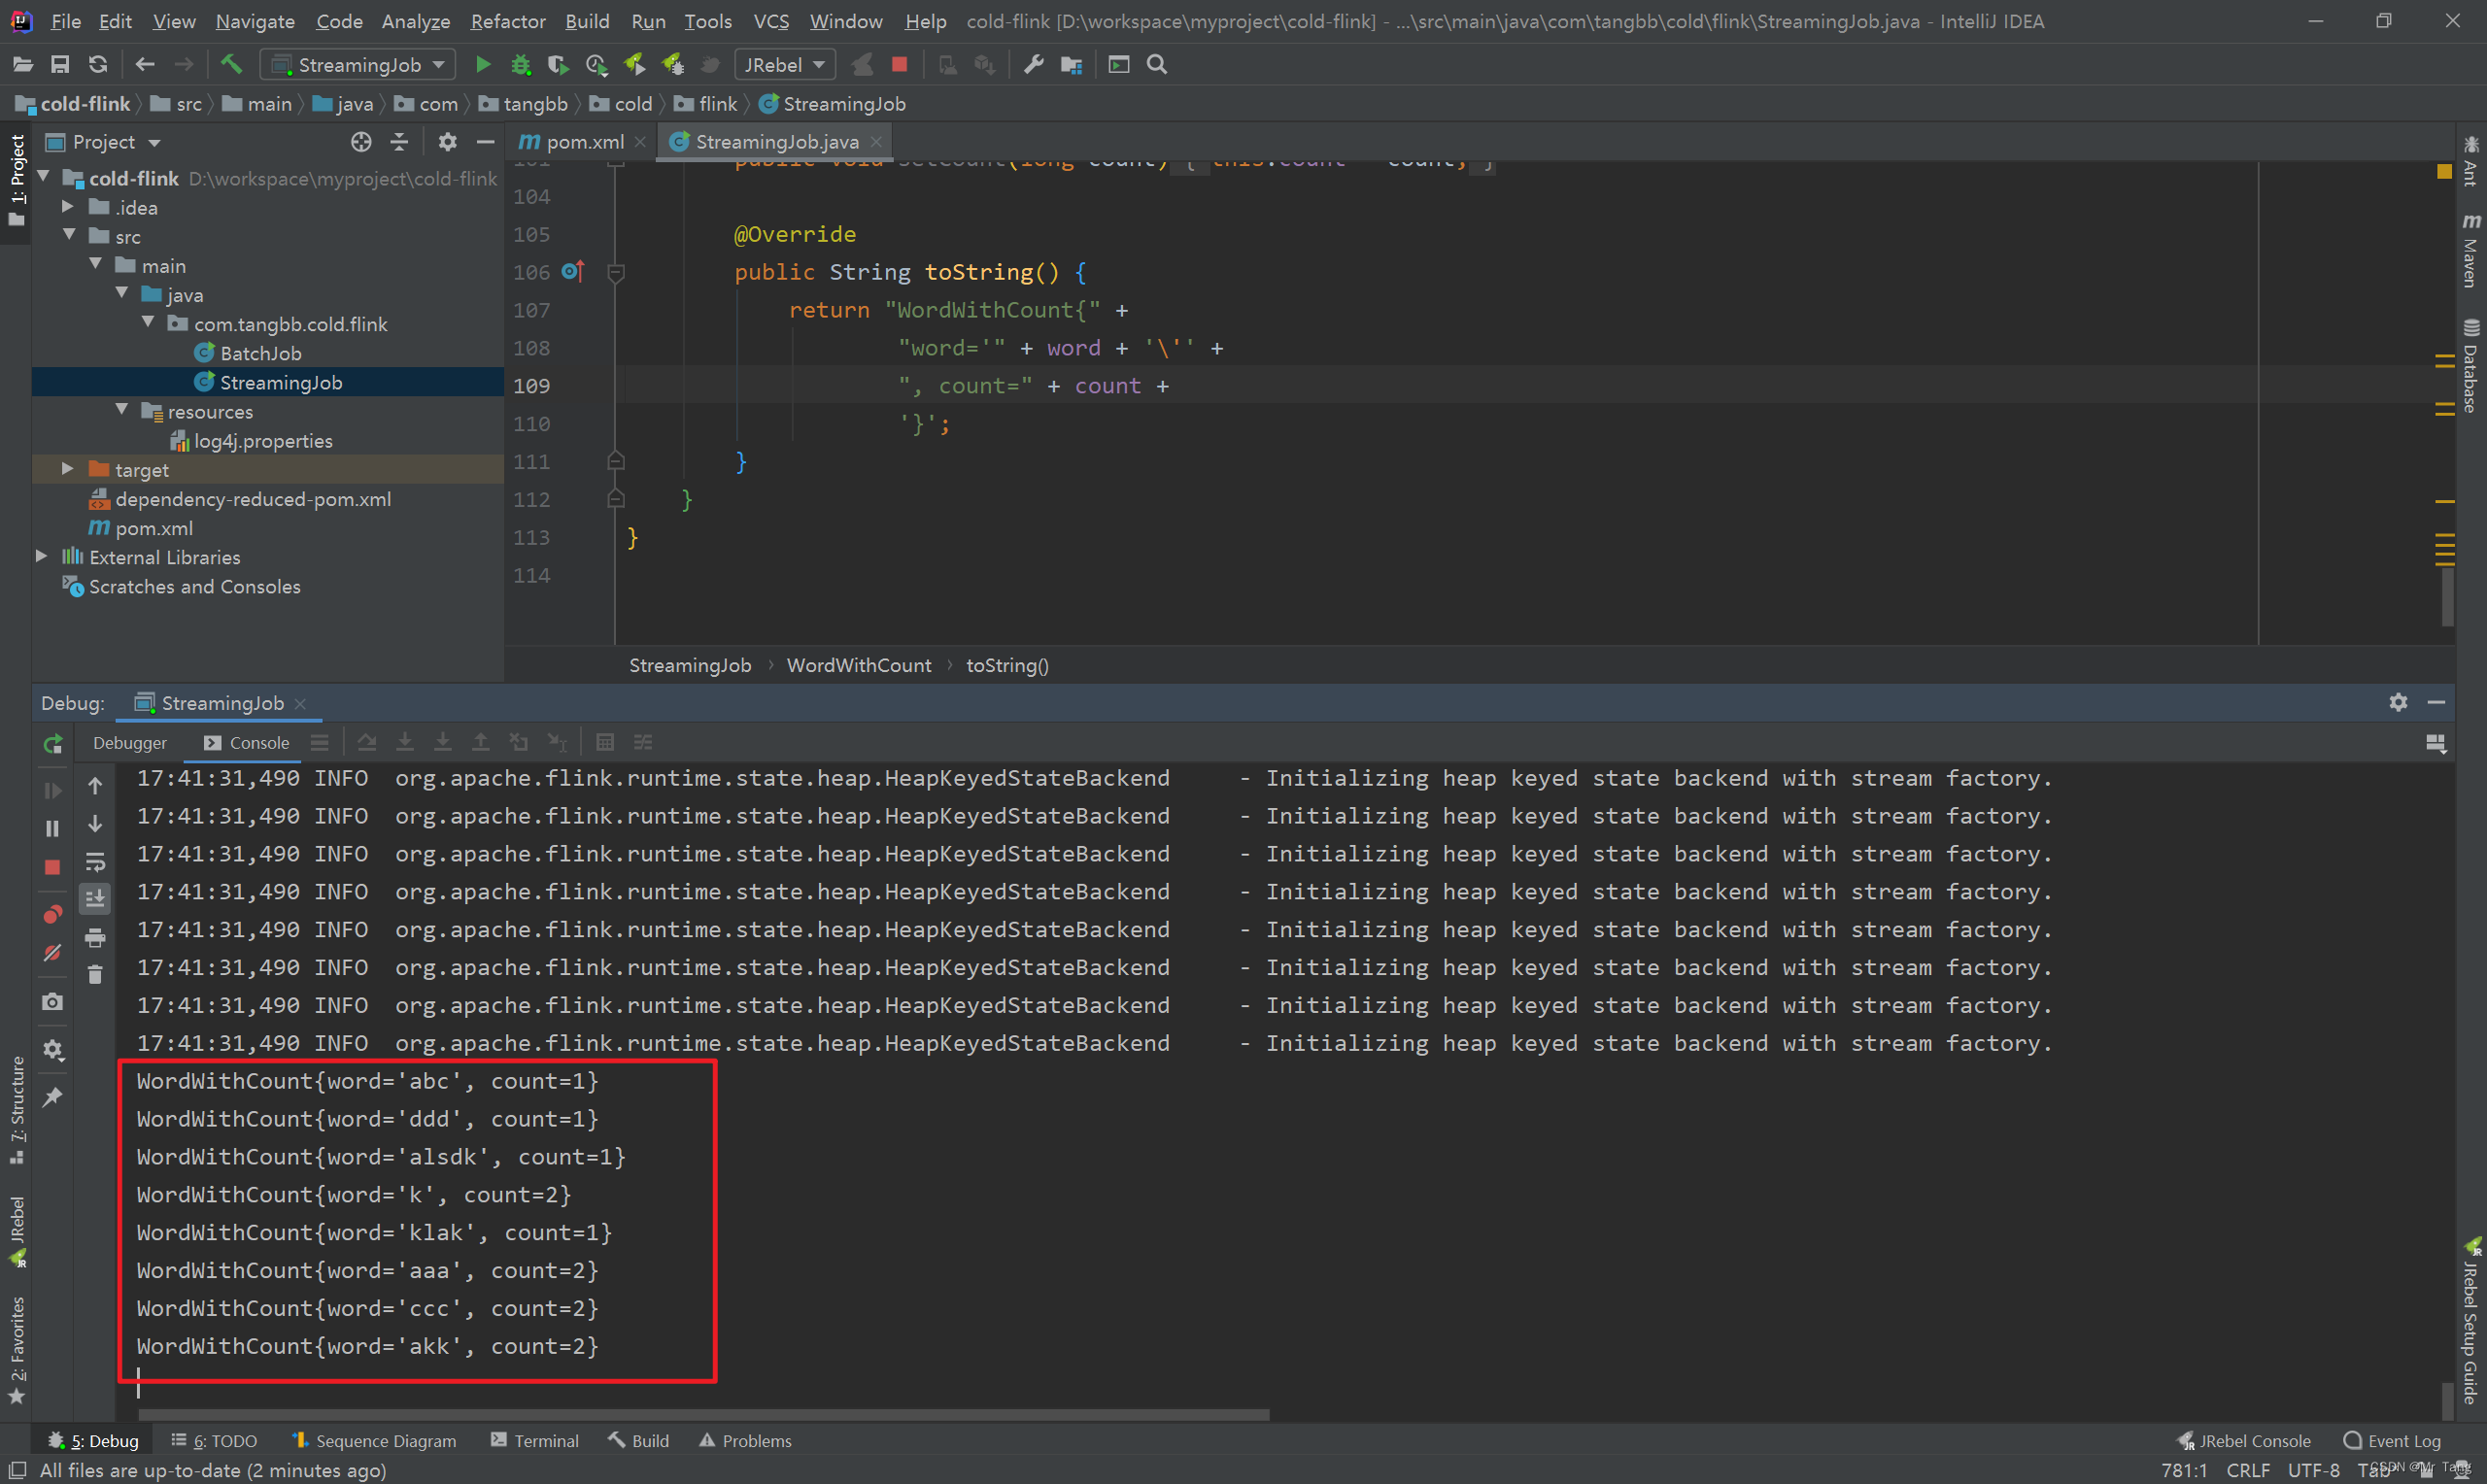The height and width of the screenshot is (1484, 2487).
Task: Toggle scroll to end of console
Action: 95,899
